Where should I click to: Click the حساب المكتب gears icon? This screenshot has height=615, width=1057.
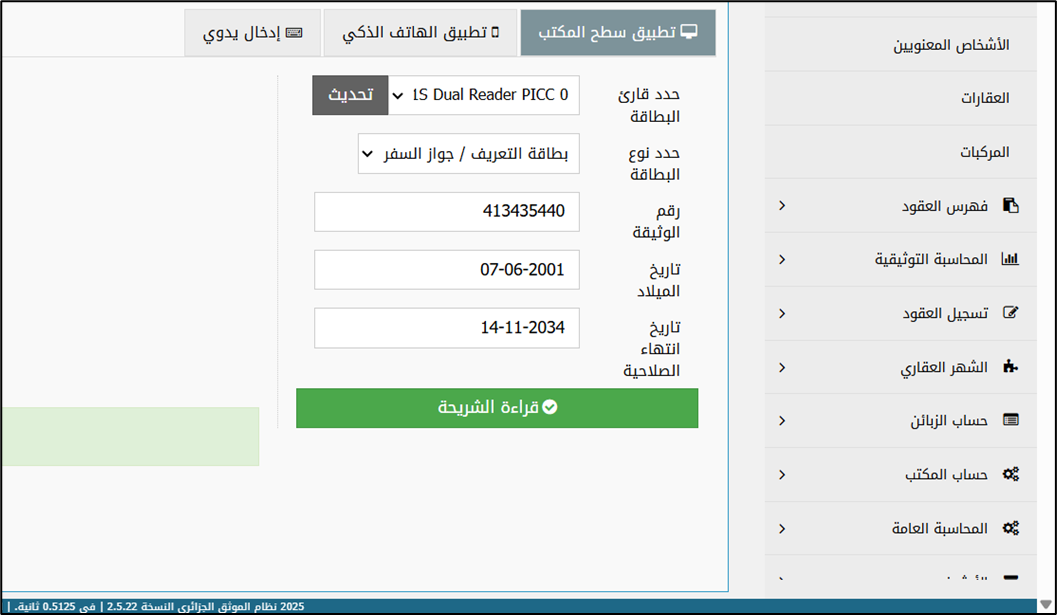coord(1010,475)
